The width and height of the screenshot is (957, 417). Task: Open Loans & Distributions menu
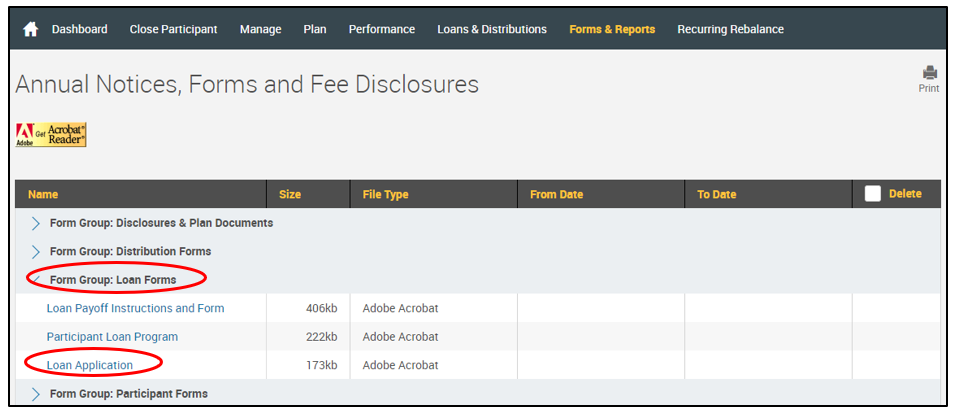(492, 29)
